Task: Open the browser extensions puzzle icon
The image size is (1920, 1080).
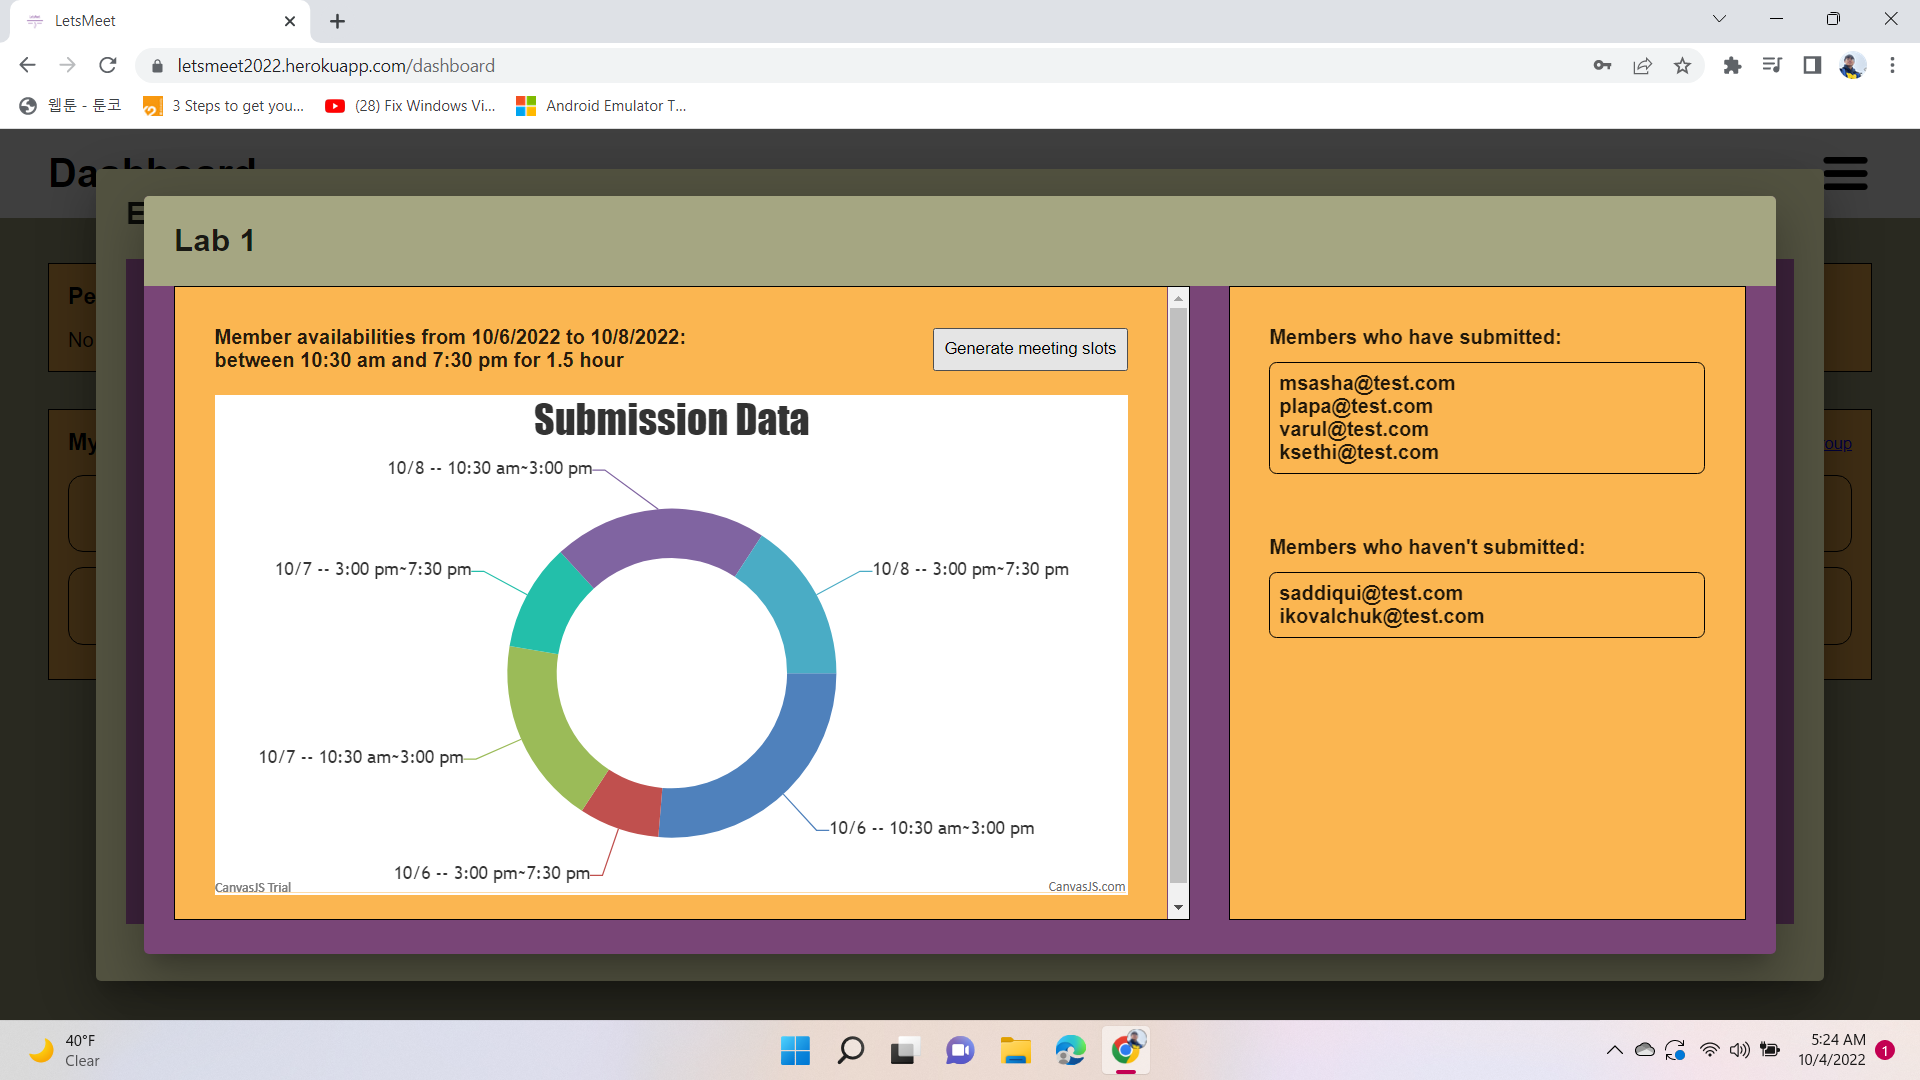Action: click(1732, 66)
